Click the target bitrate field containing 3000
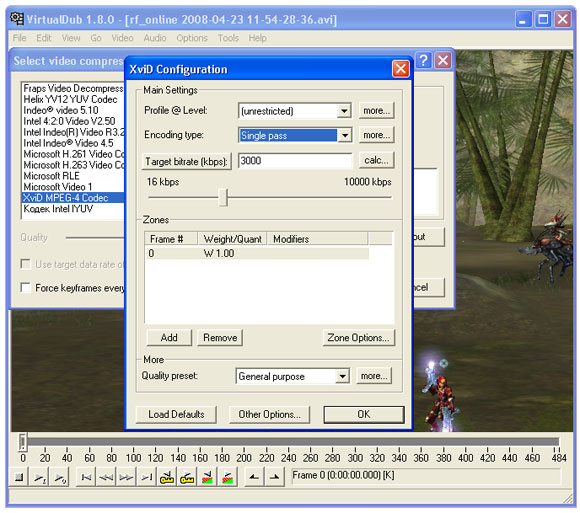Viewport: 580px width, 513px height. tap(295, 161)
